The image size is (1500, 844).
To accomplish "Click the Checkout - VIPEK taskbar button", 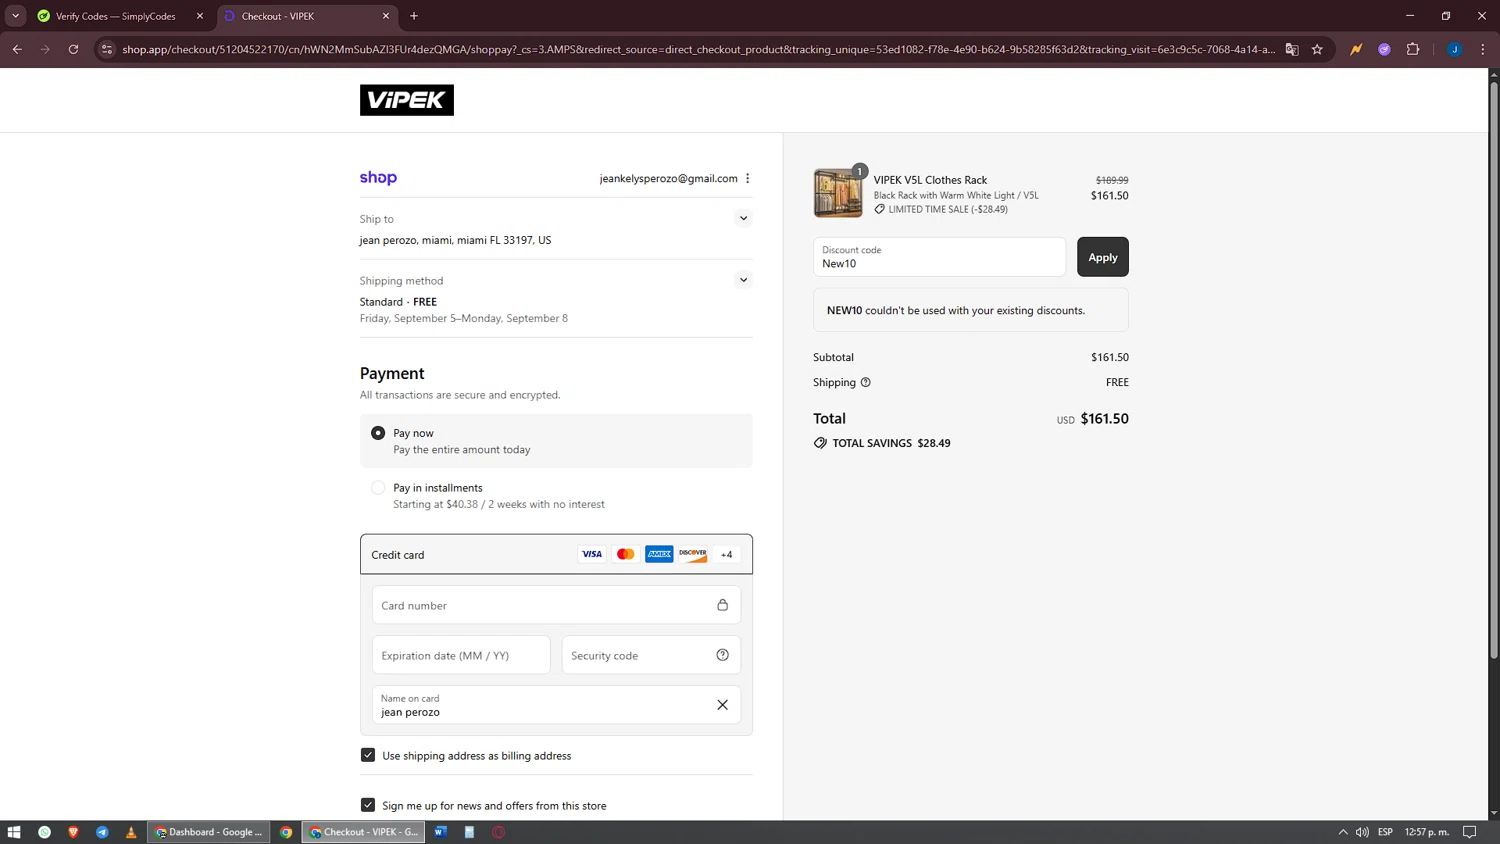I will 363,832.
